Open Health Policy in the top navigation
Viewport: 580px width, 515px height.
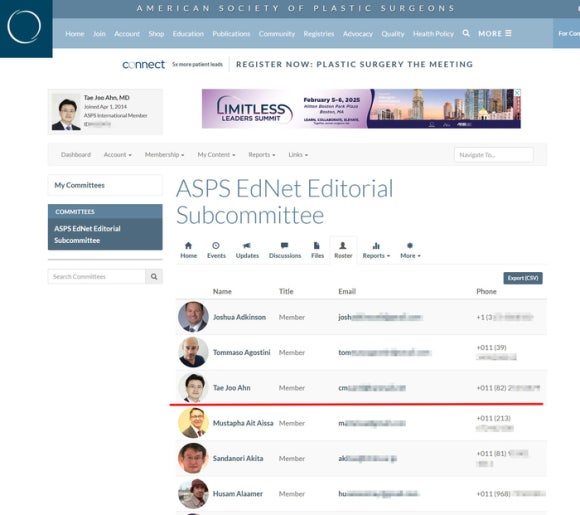[x=433, y=34]
